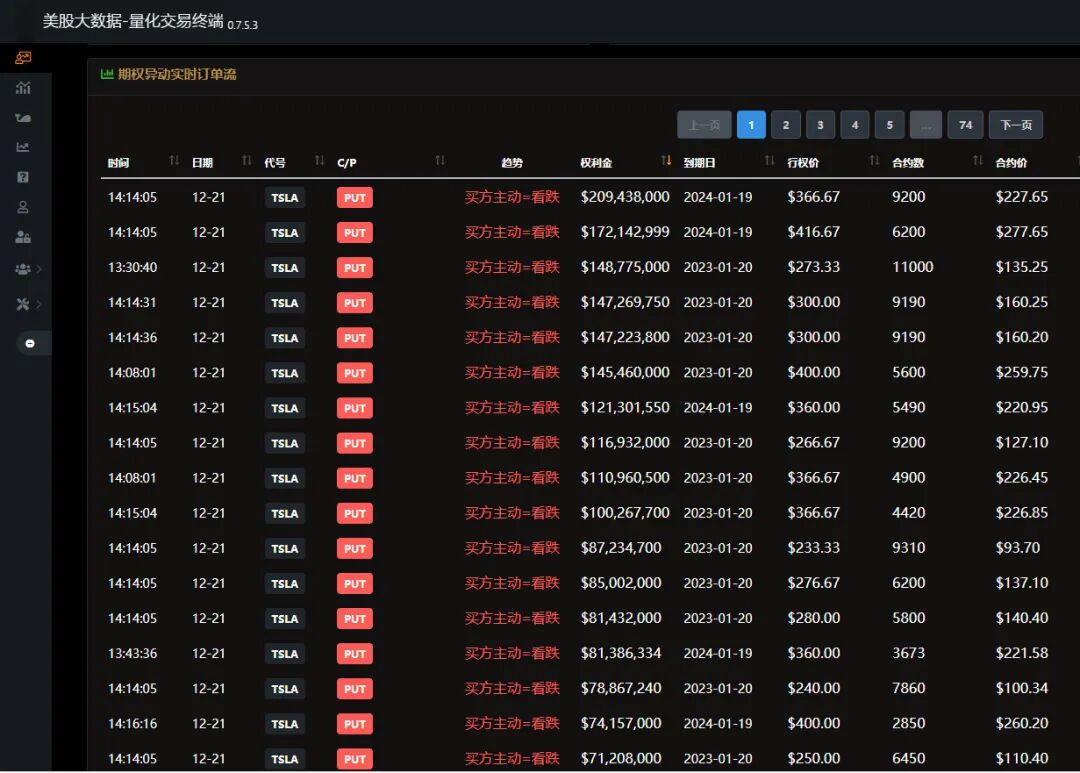Go to page 5 of pagination
1080x773 pixels.
(x=889, y=125)
